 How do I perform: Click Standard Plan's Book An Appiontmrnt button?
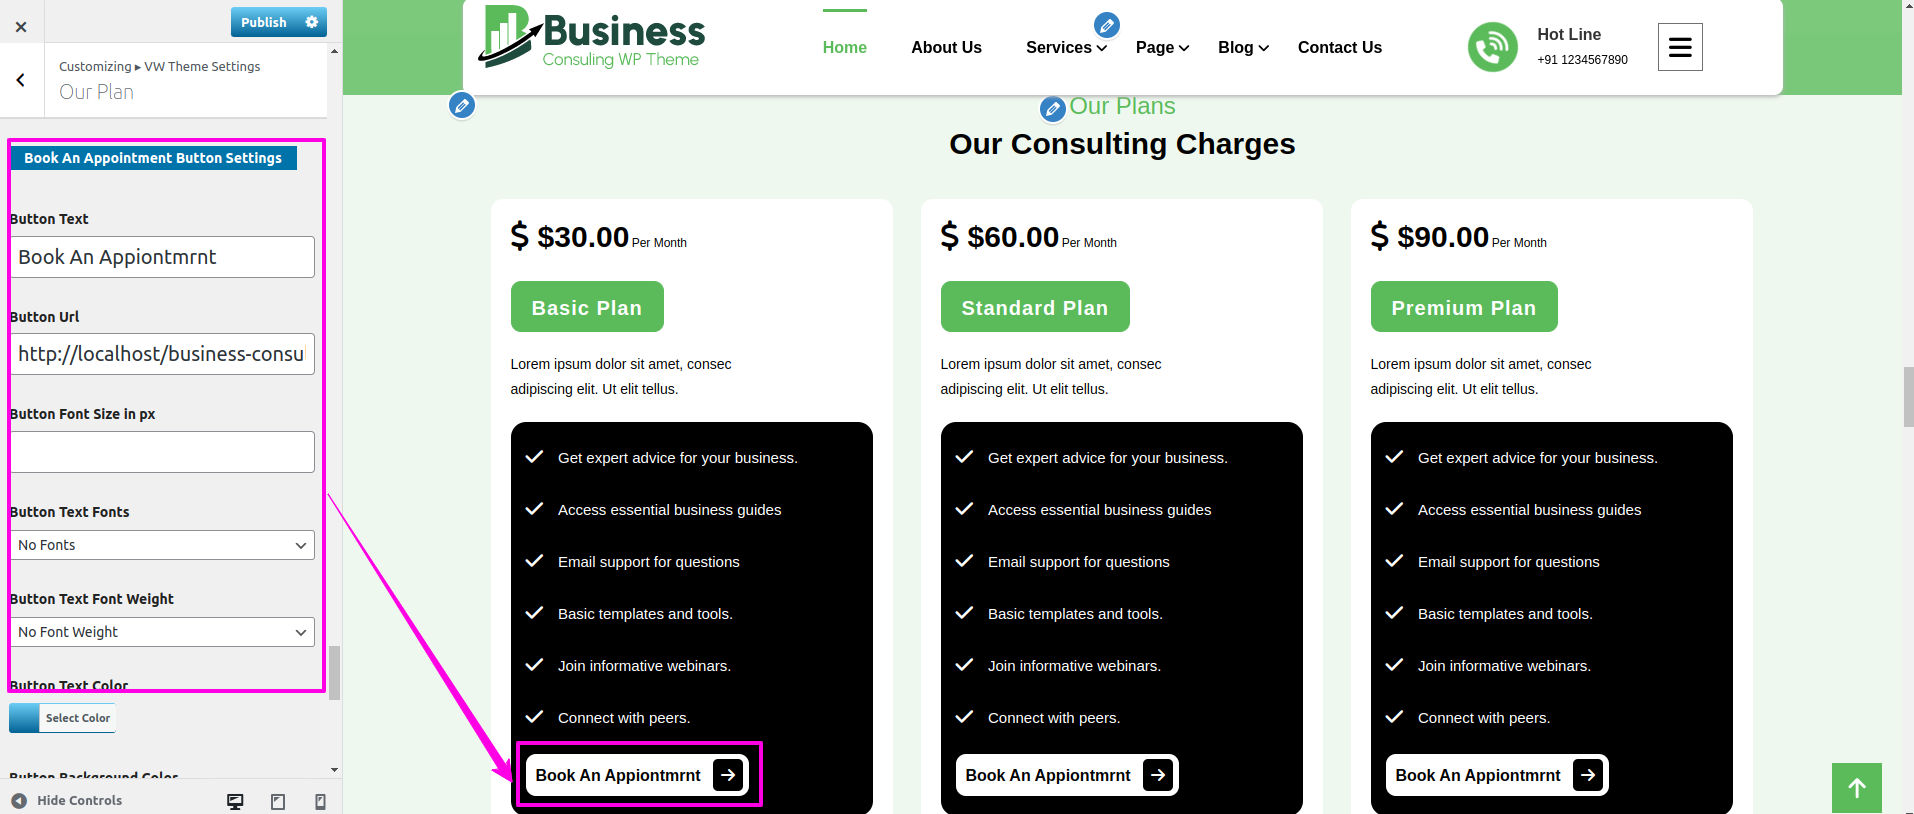pos(1066,775)
